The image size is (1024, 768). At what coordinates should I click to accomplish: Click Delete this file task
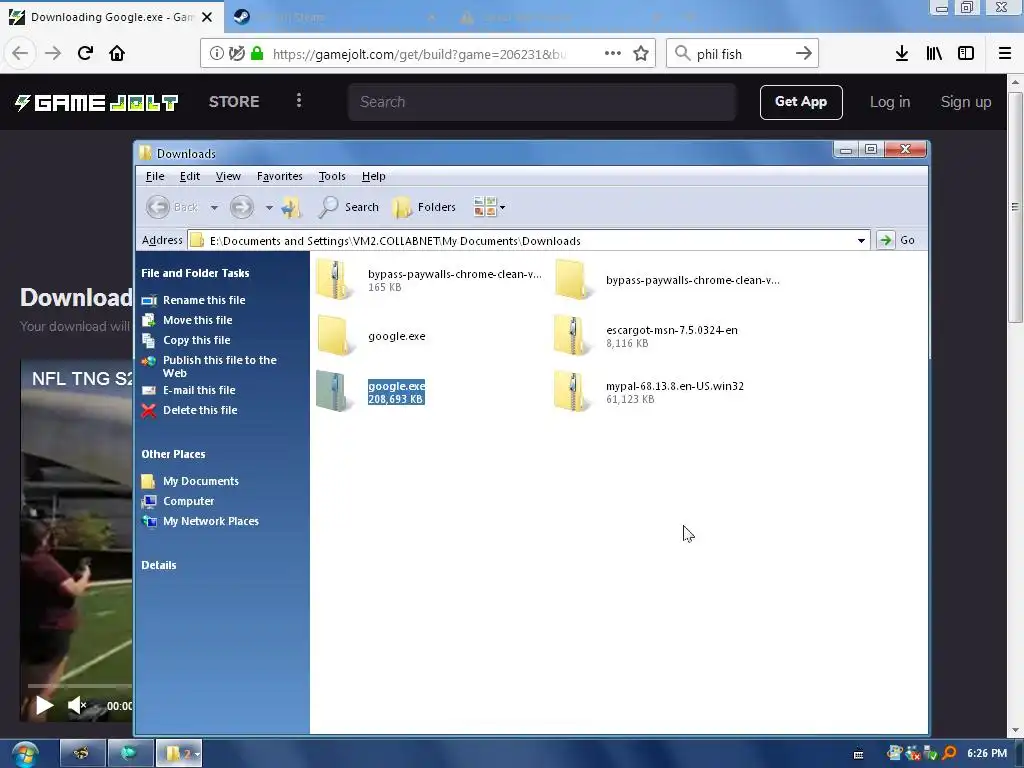pos(200,410)
